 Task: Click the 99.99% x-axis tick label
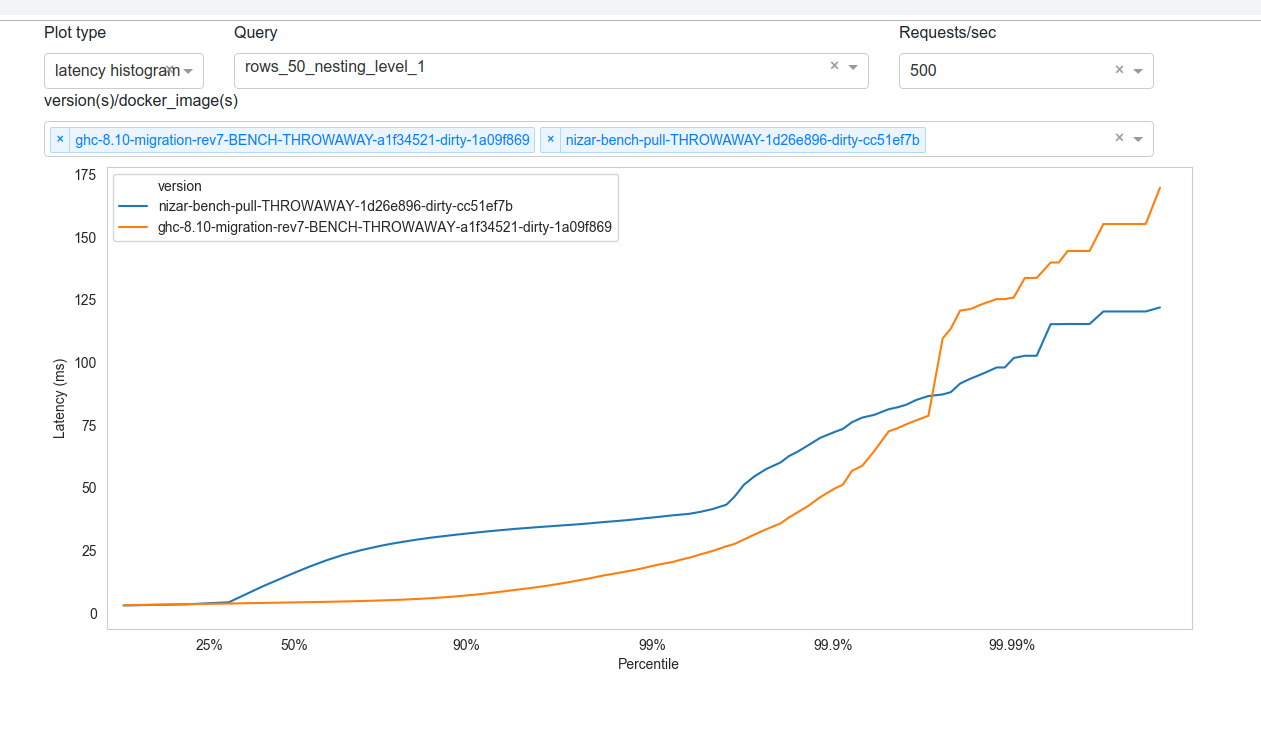(1012, 645)
